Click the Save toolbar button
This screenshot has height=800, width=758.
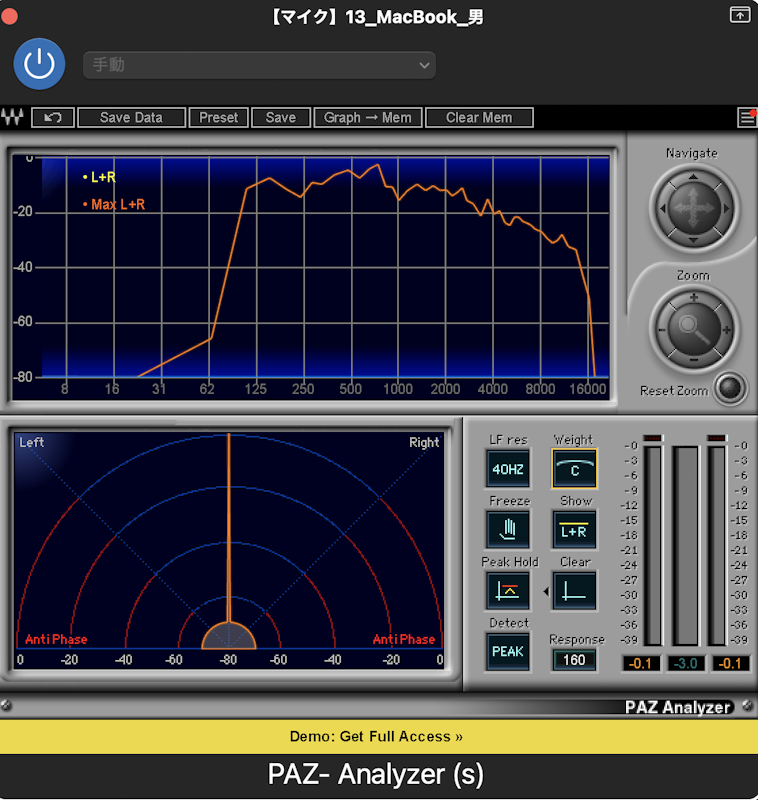tap(281, 117)
